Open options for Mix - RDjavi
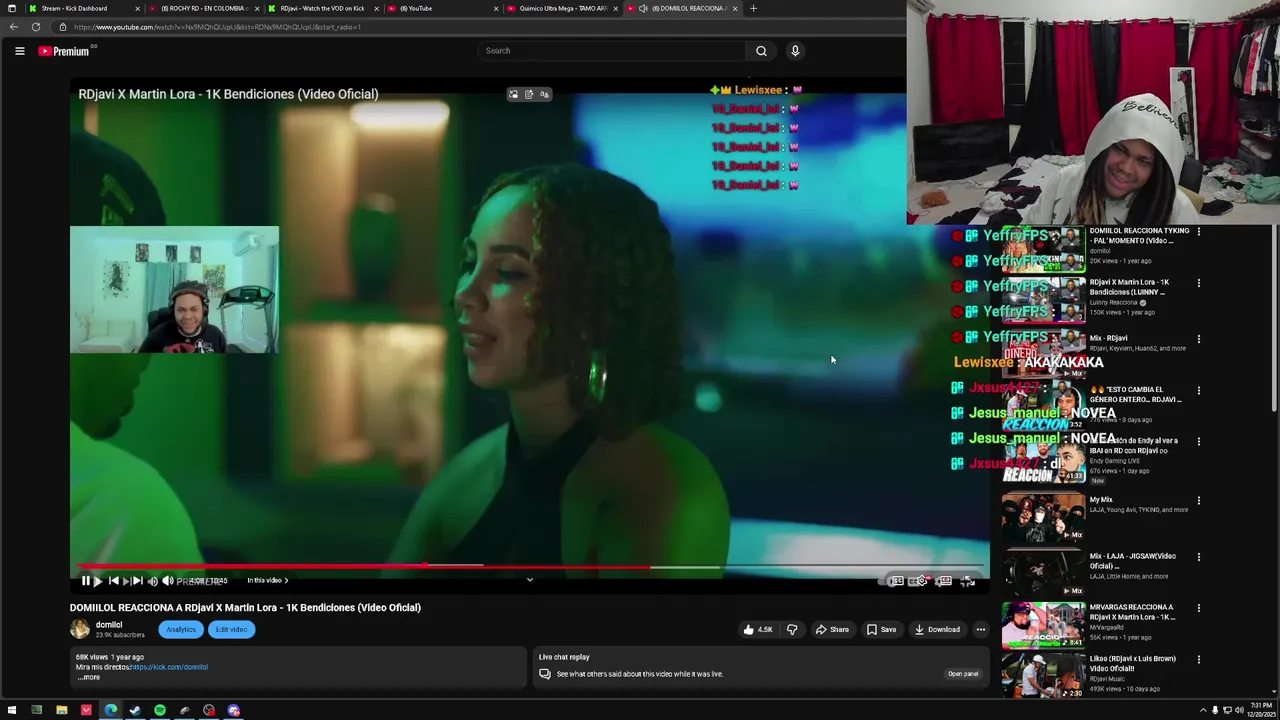 coord(1199,339)
